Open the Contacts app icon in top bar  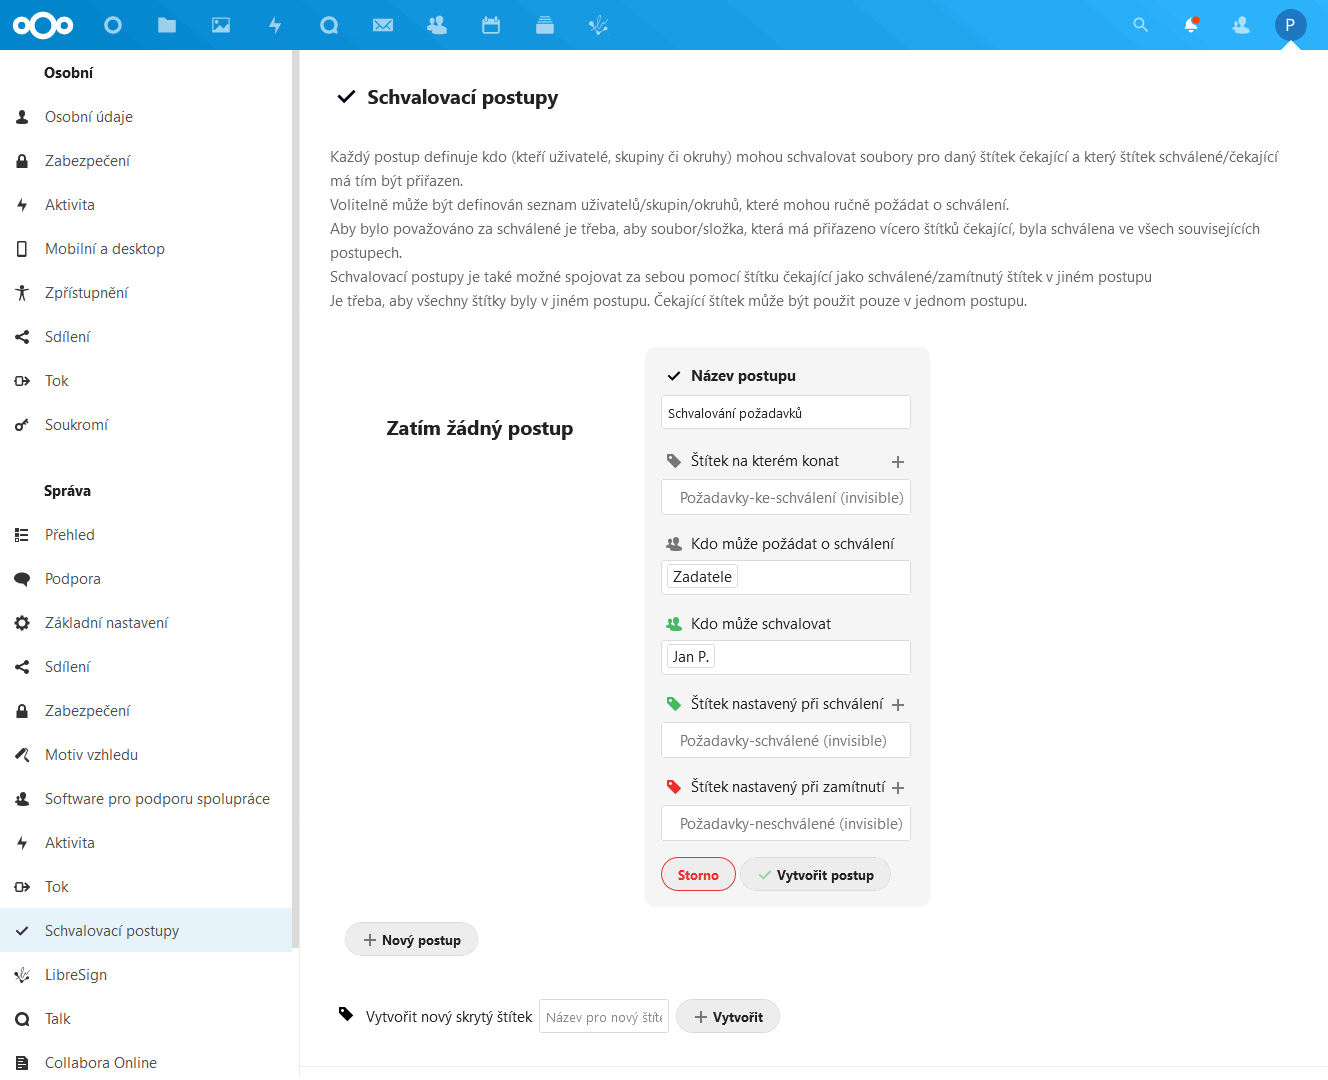pyautogui.click(x=437, y=25)
